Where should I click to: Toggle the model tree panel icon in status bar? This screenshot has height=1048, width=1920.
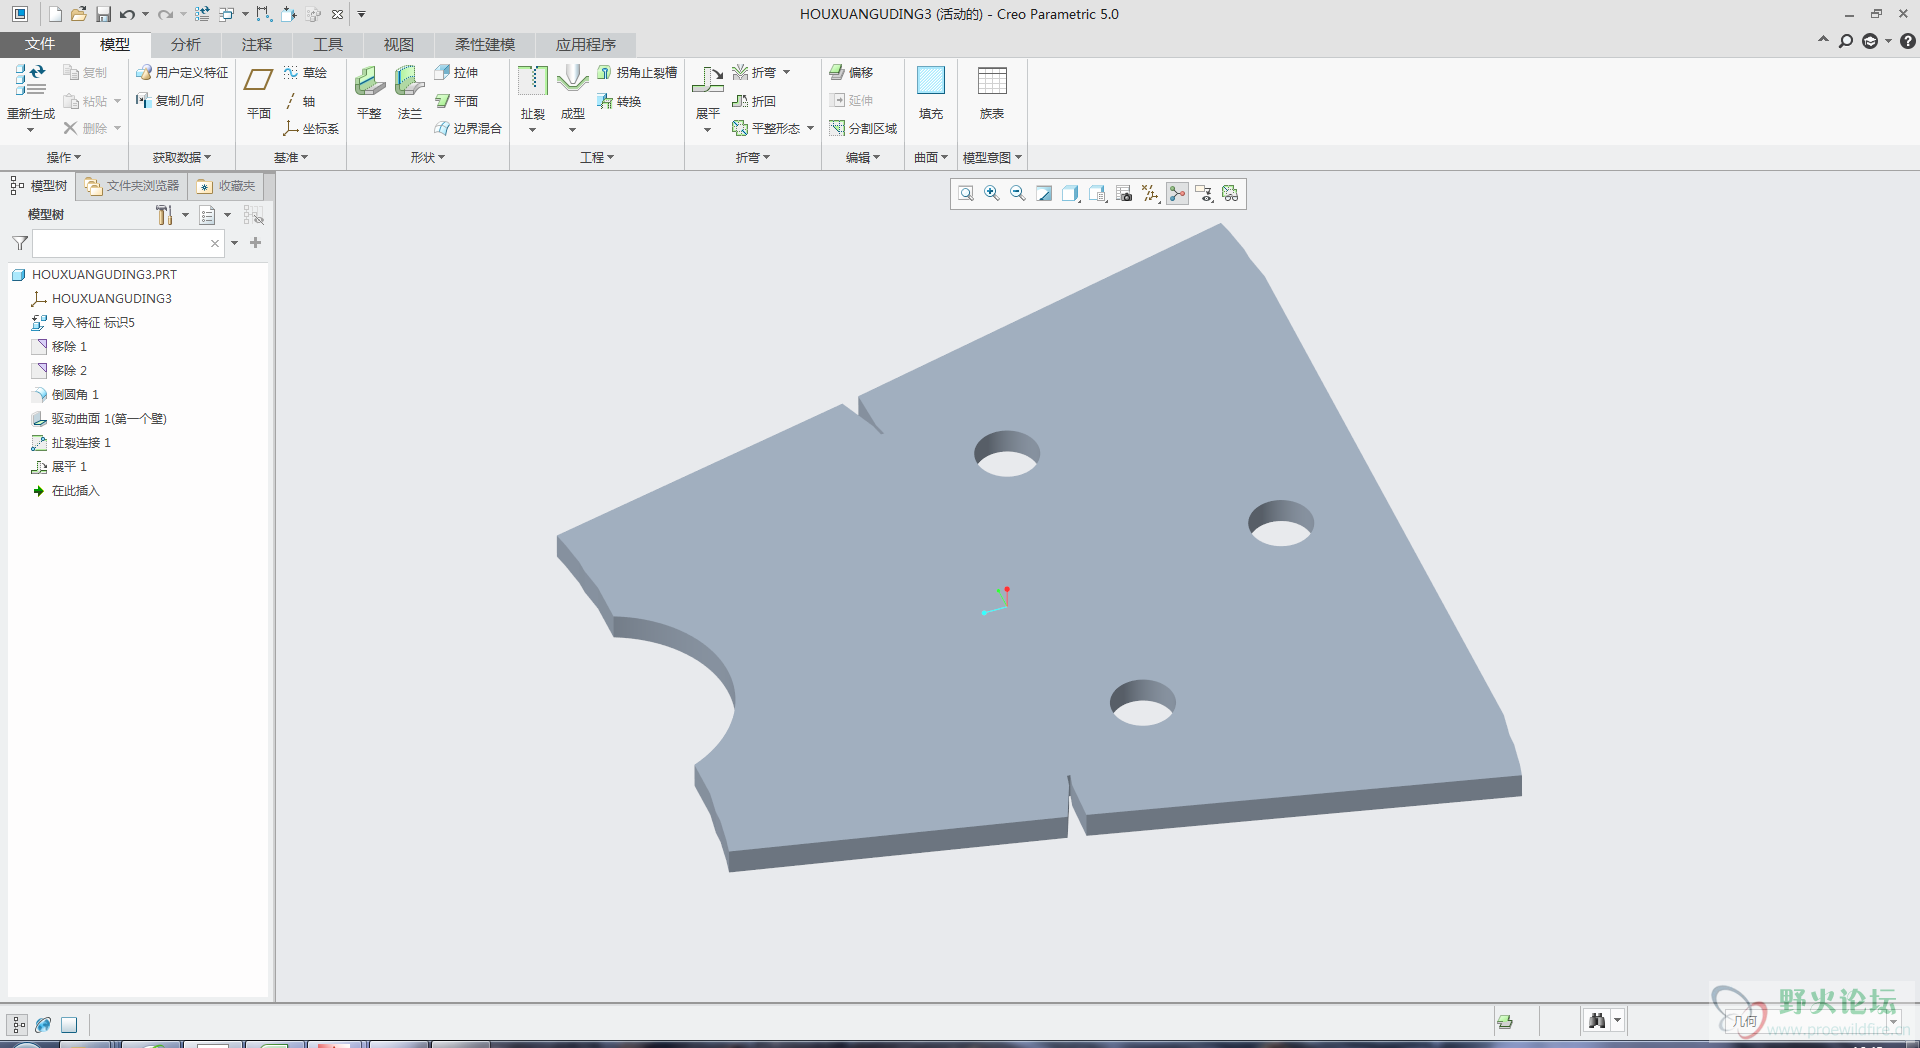18,1024
